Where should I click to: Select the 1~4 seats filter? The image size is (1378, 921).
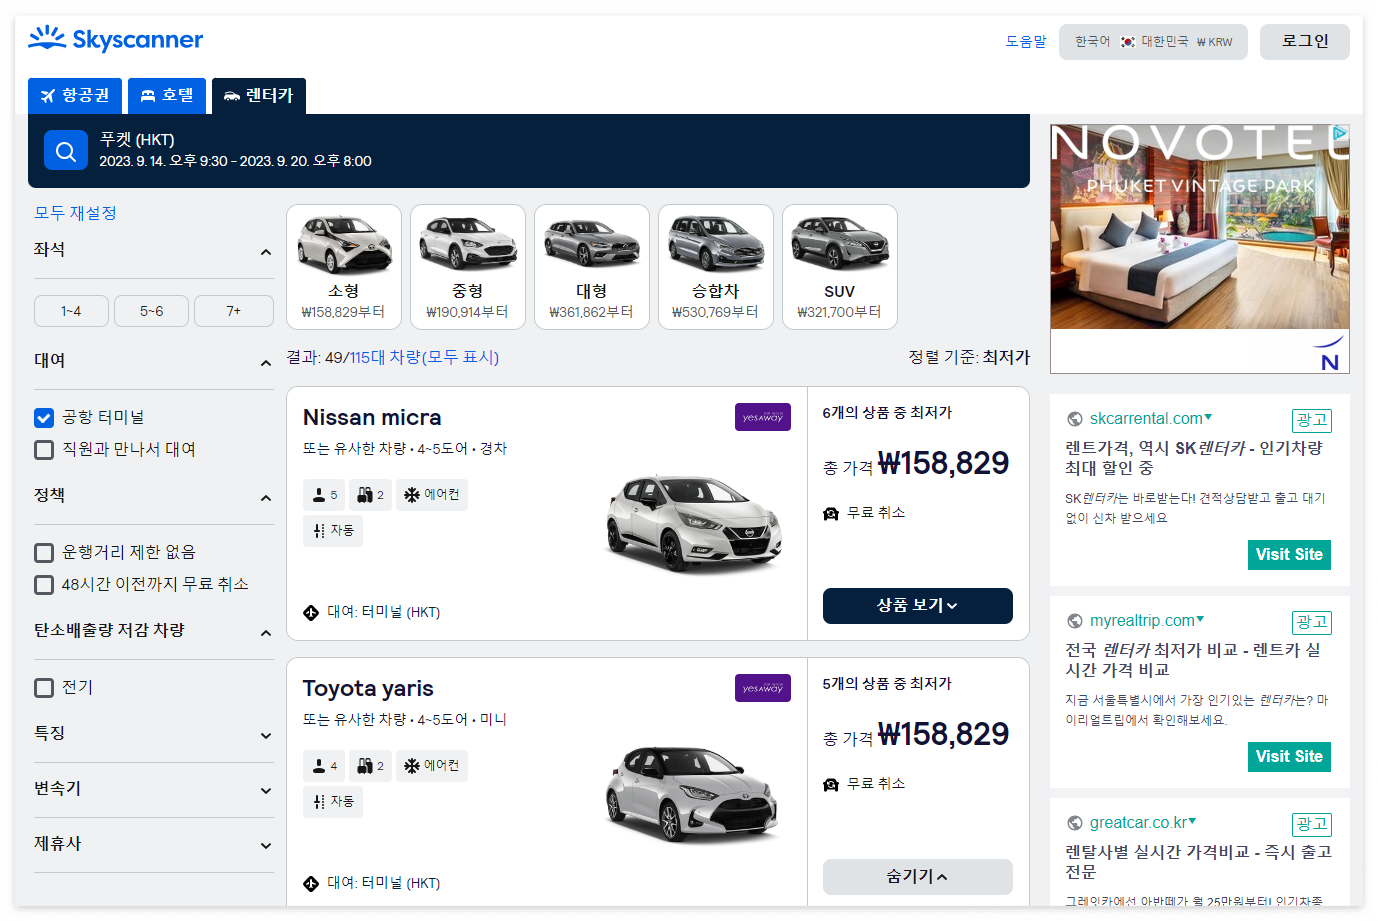(71, 311)
